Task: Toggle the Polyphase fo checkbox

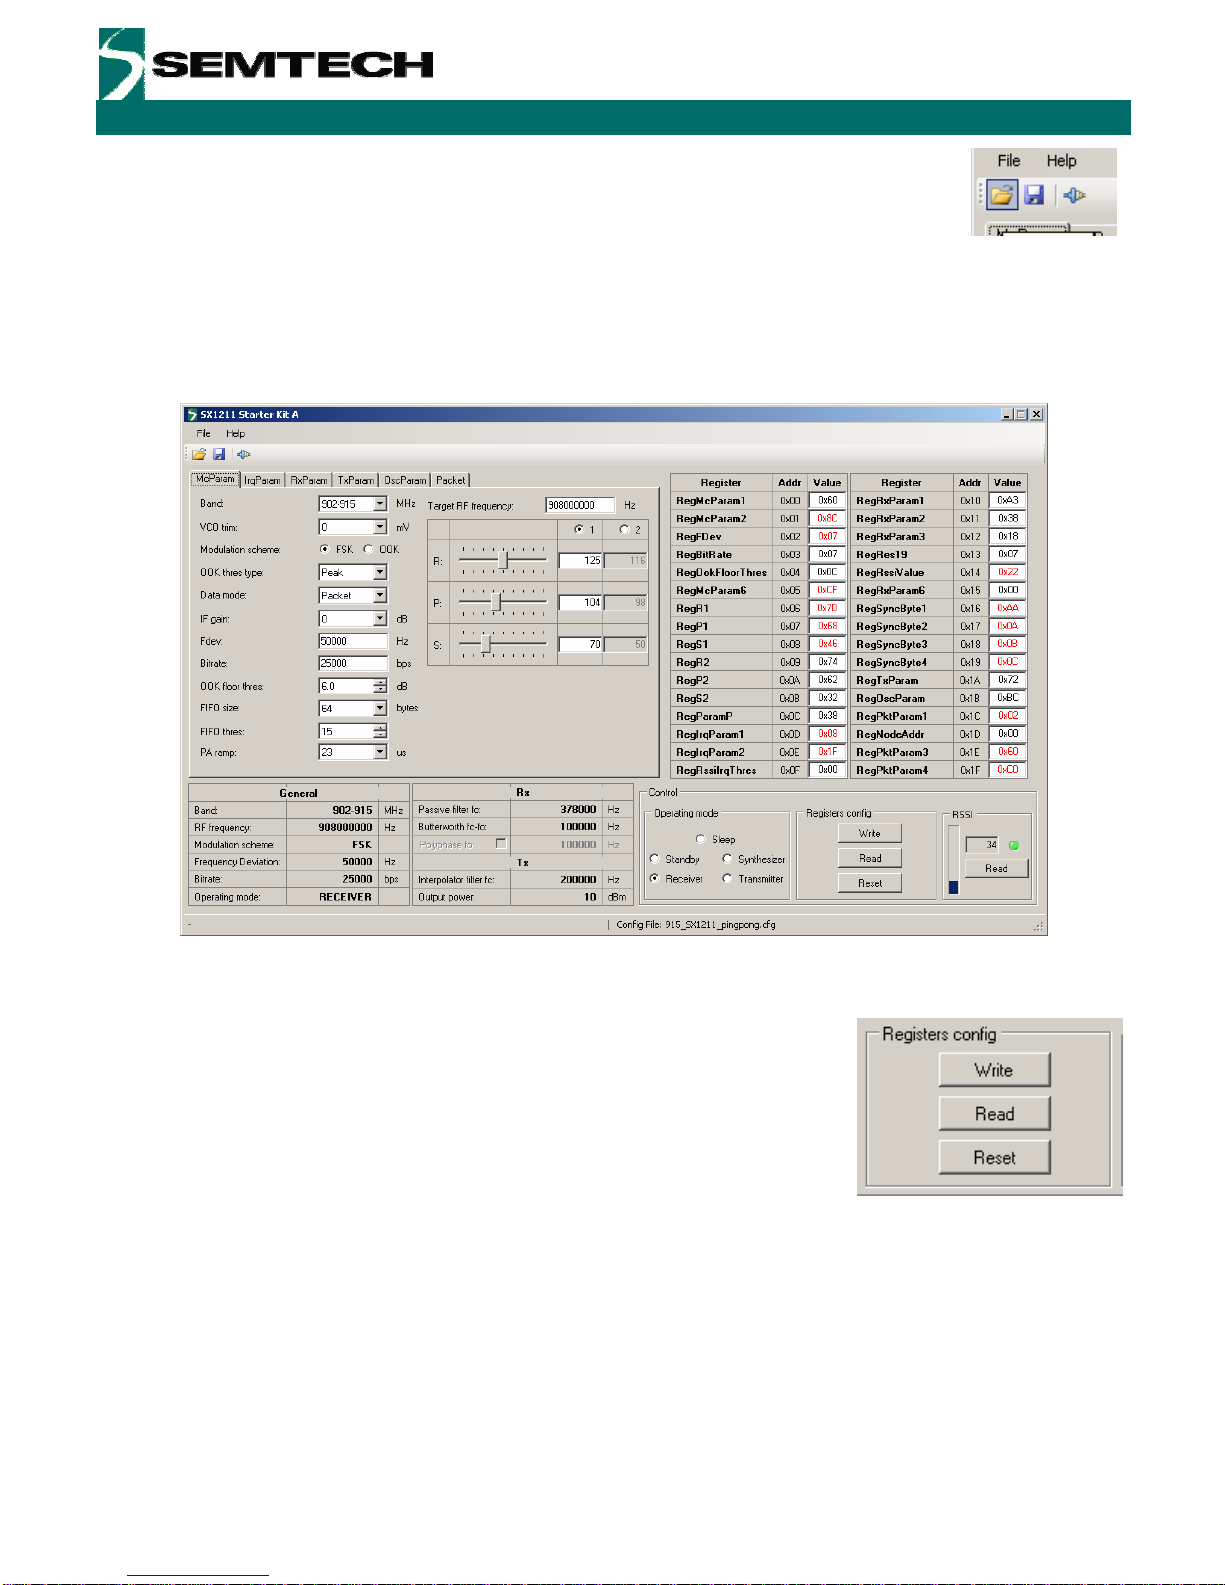Action: click(x=501, y=844)
